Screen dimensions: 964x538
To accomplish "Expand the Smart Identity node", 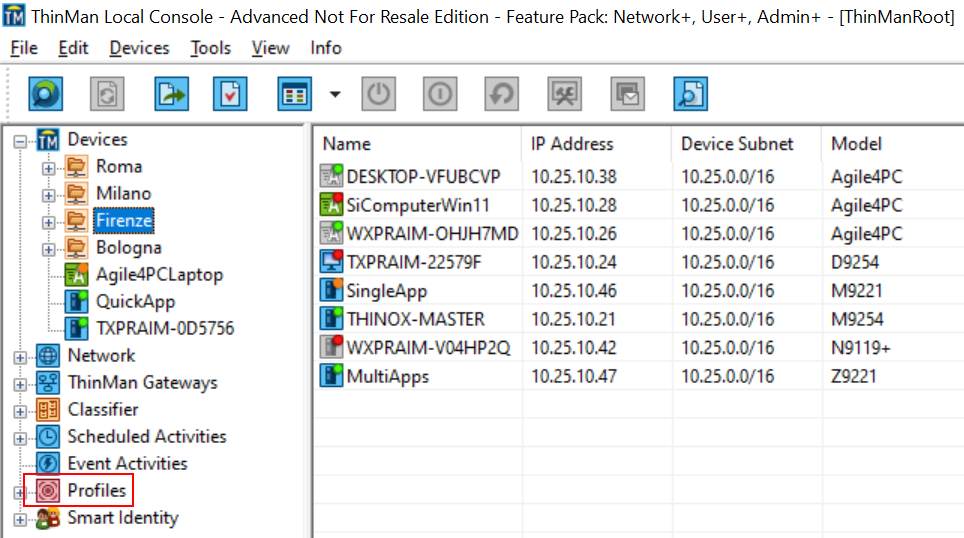I will click(x=20, y=520).
